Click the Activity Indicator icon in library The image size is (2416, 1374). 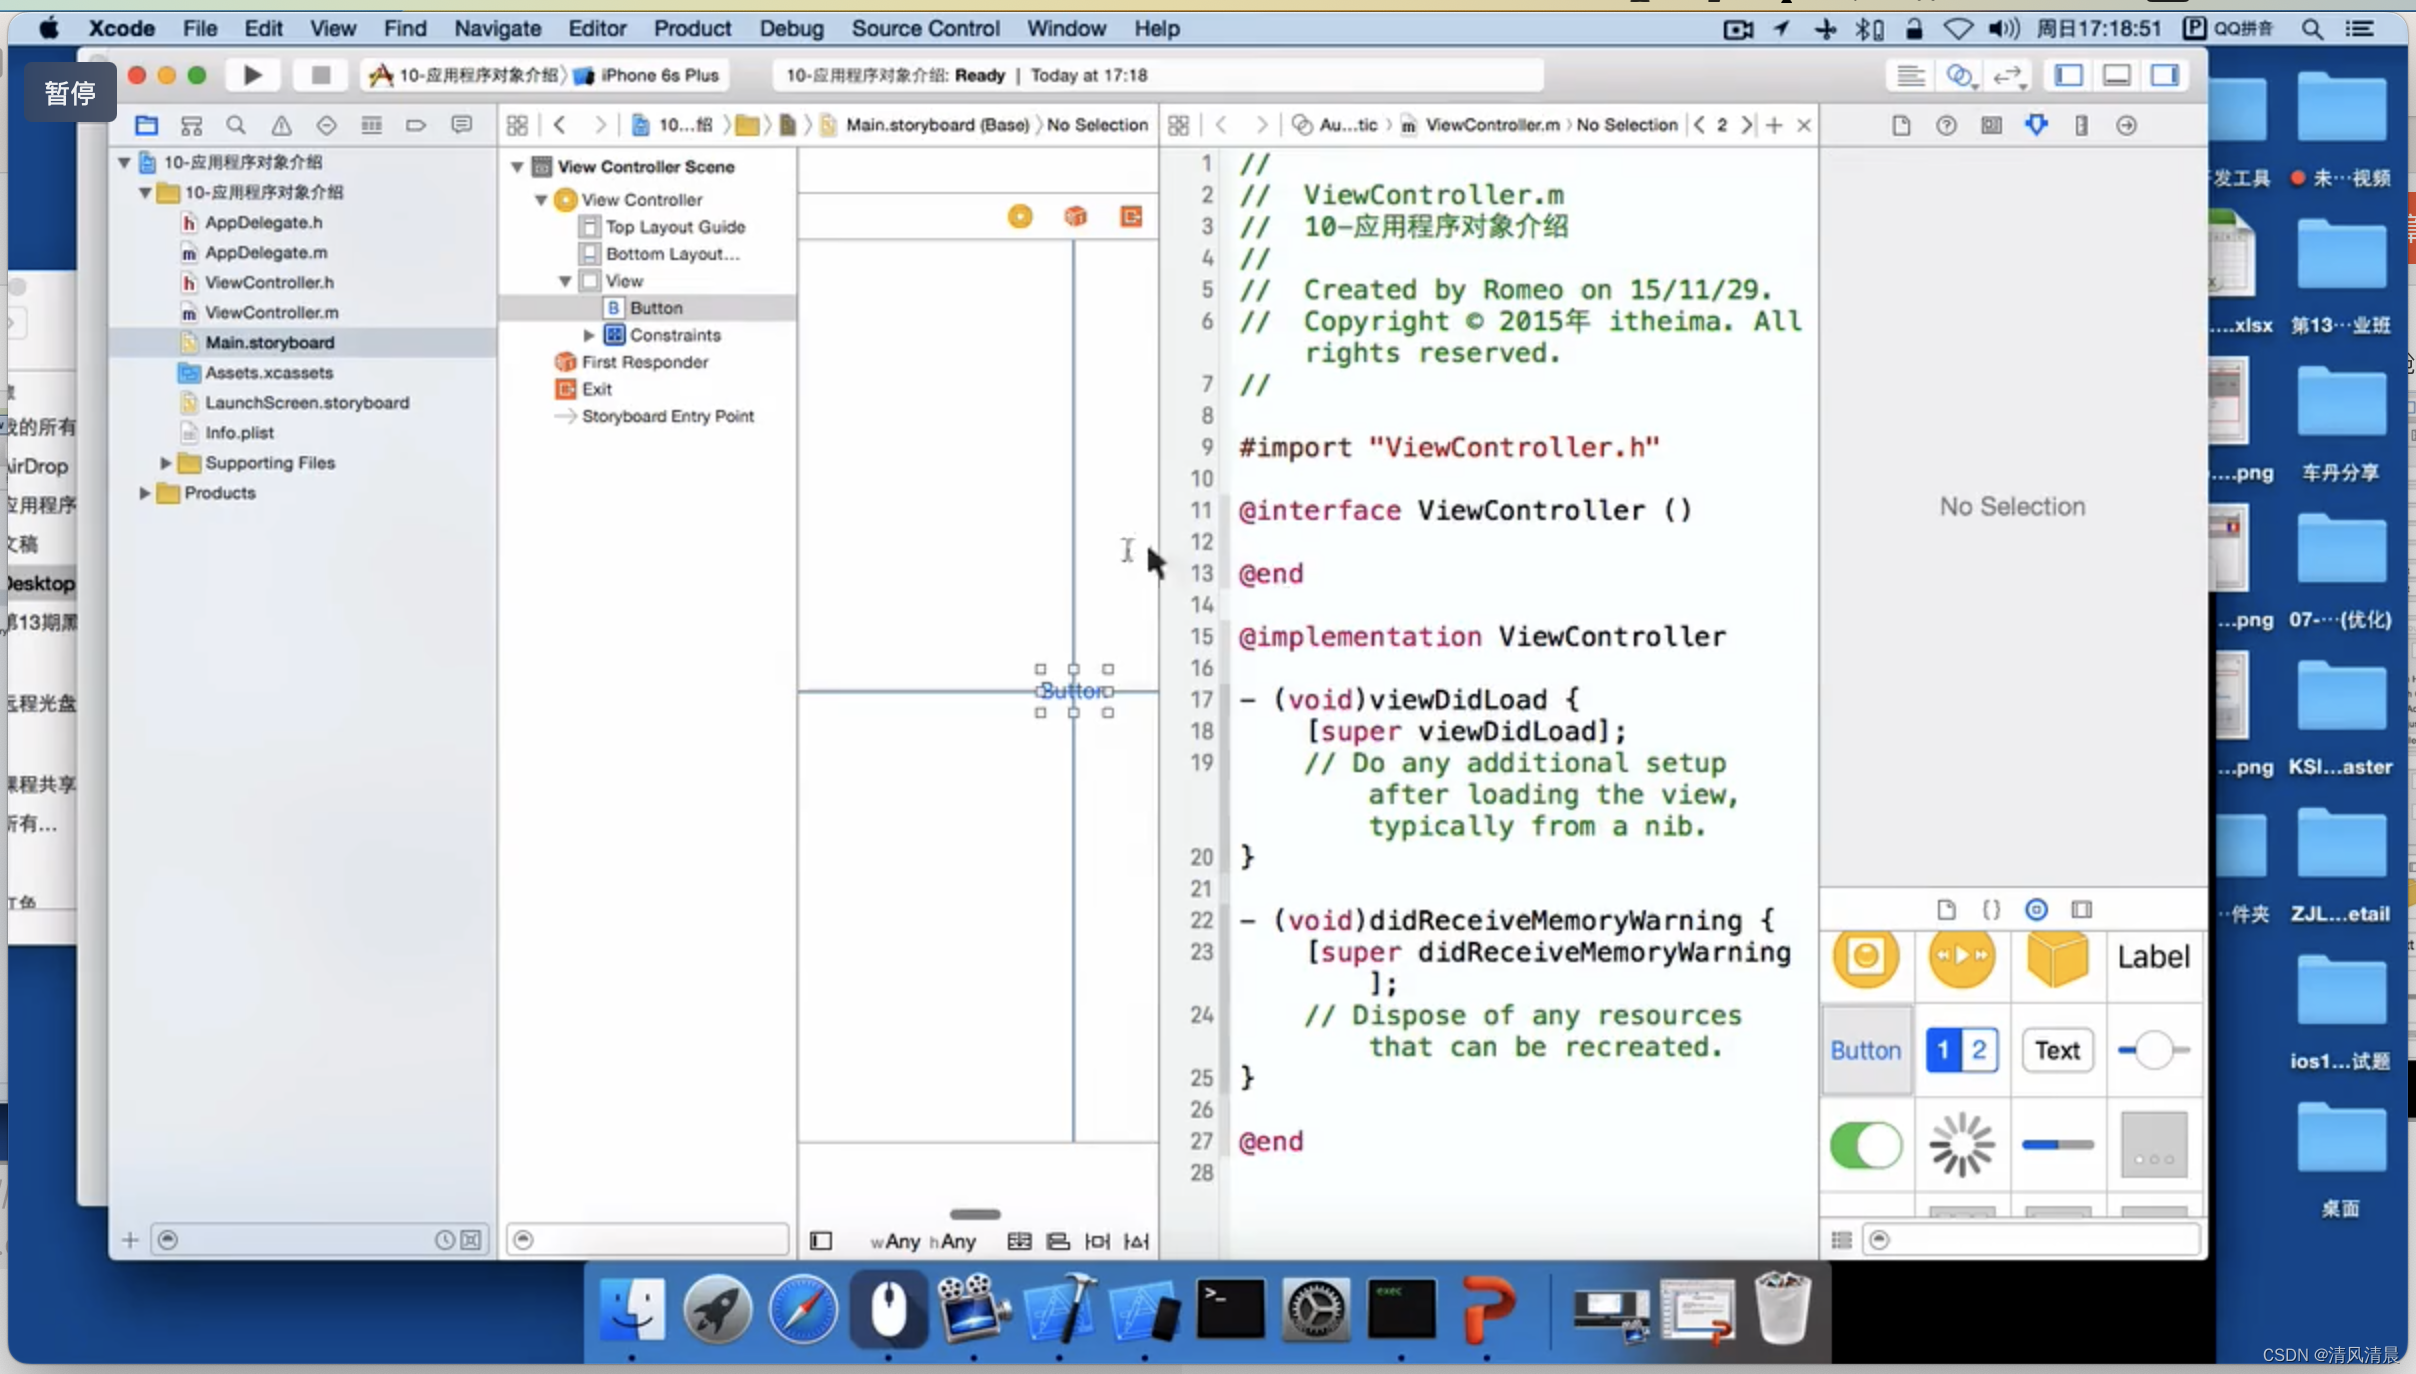(1963, 1145)
